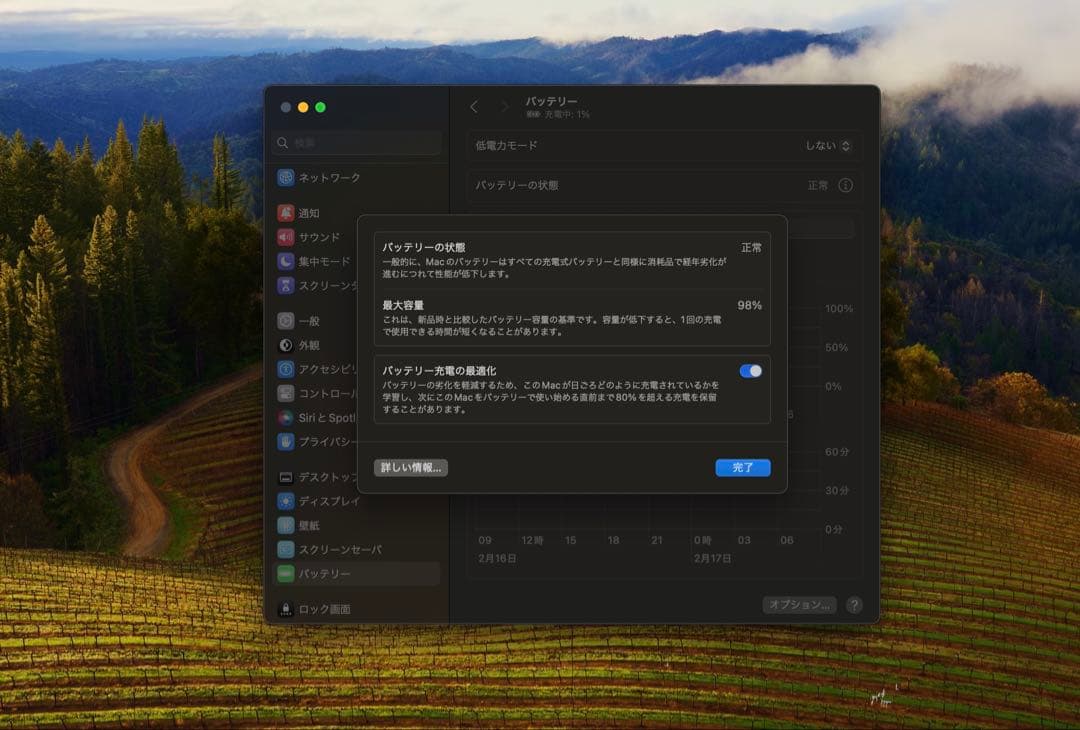
Task: Click the Siri icon in sidebar
Action: pos(286,417)
